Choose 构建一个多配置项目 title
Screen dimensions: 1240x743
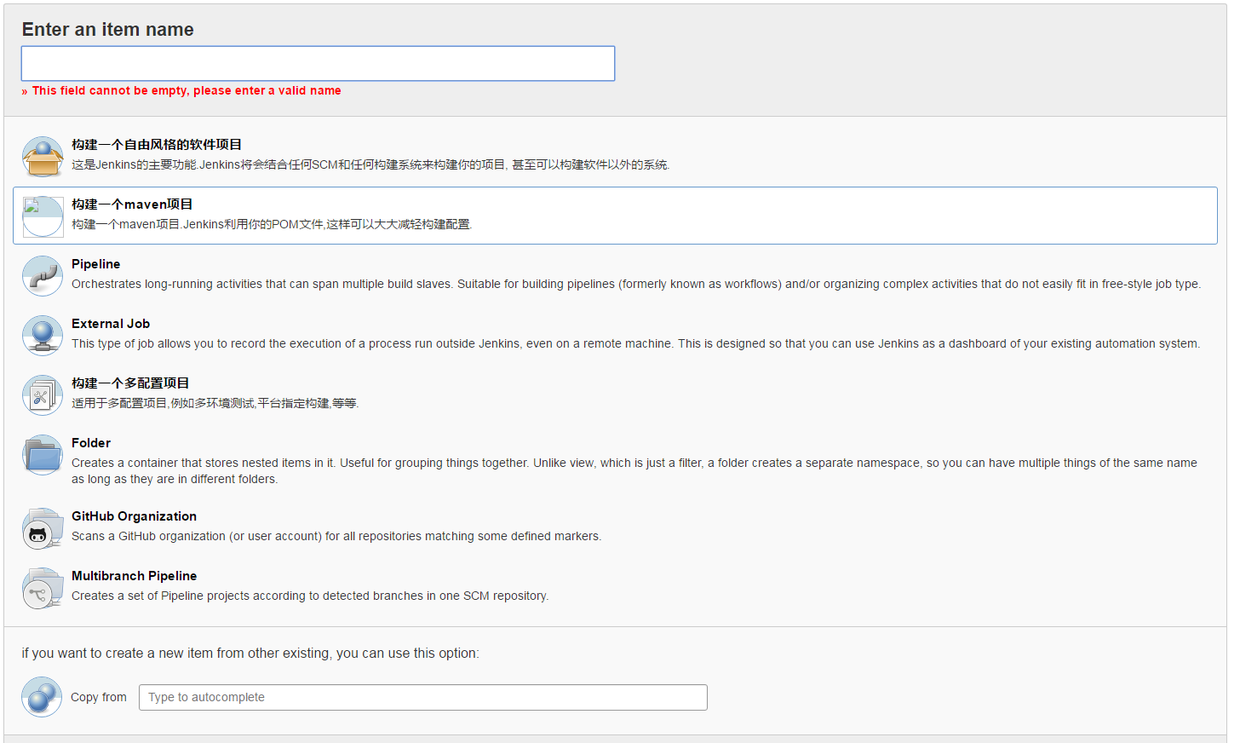click(131, 383)
